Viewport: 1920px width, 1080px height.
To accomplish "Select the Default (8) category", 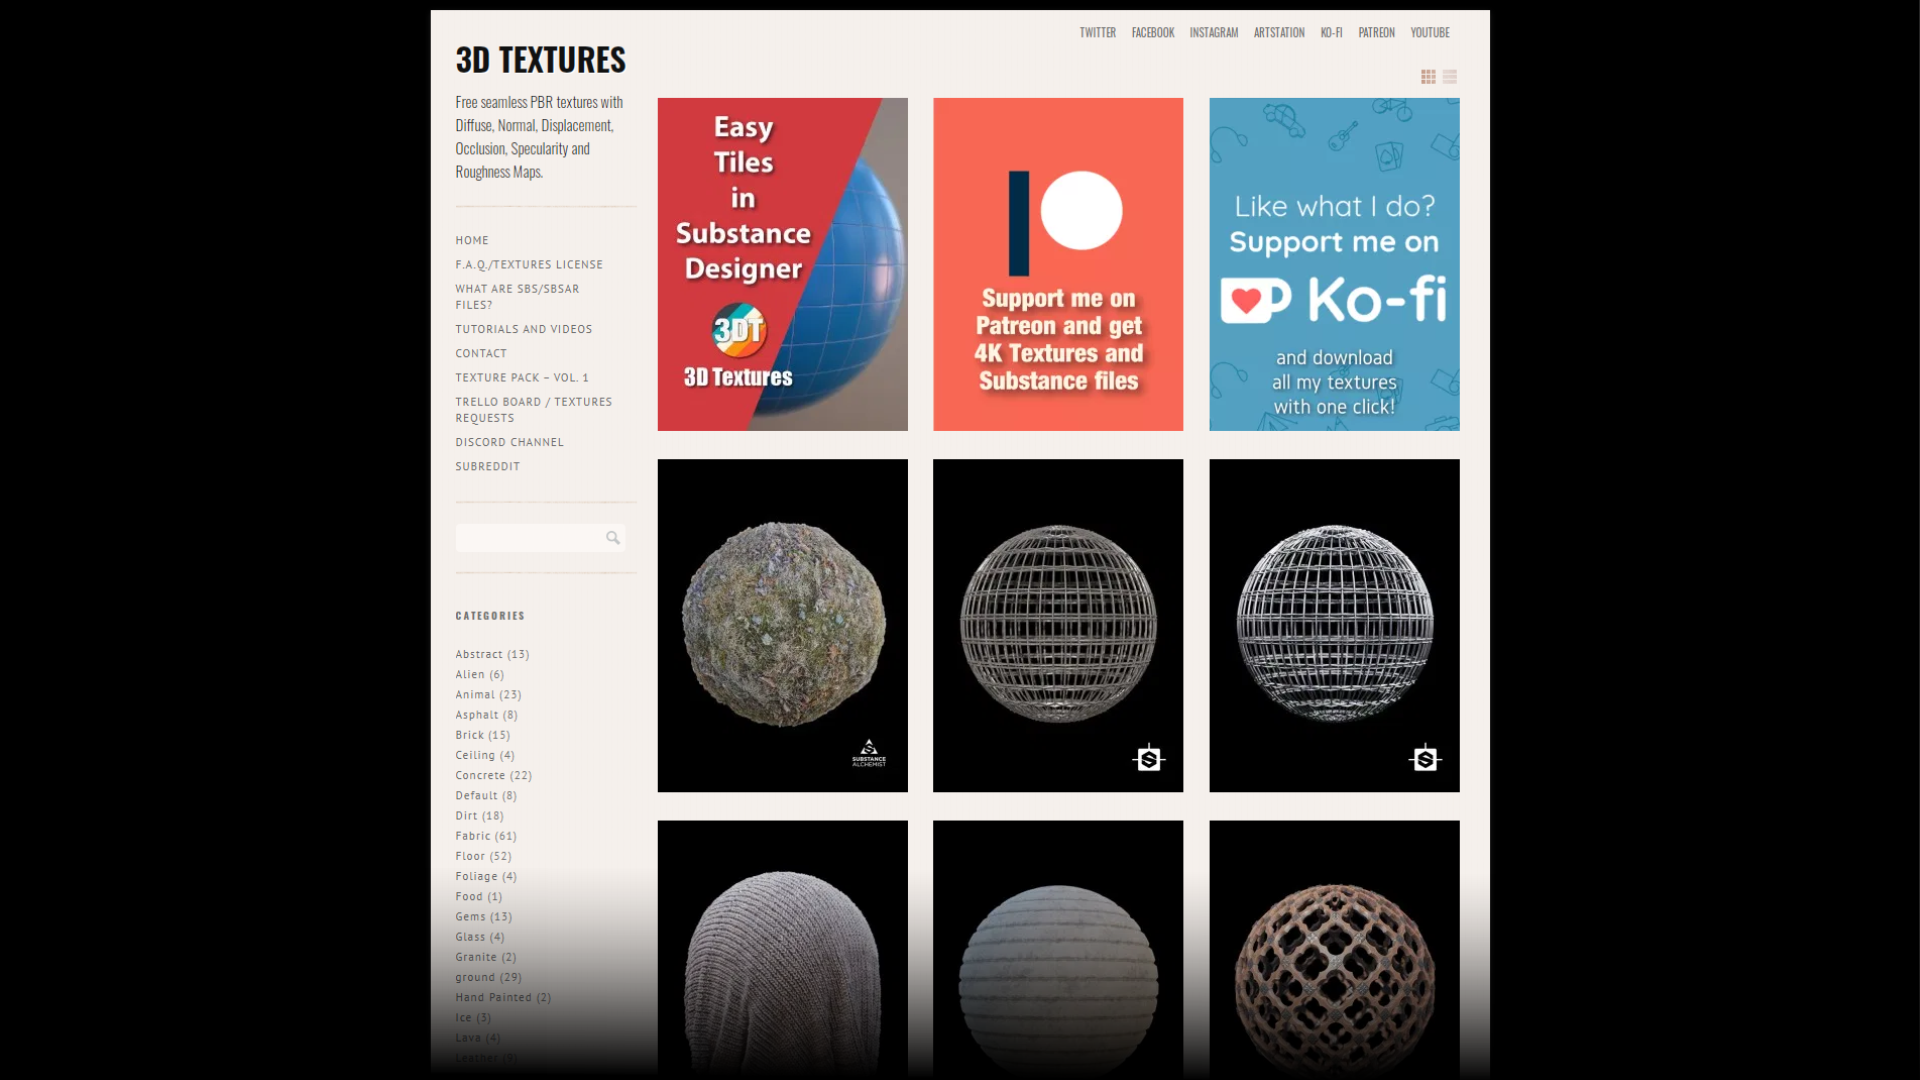I will [486, 796].
